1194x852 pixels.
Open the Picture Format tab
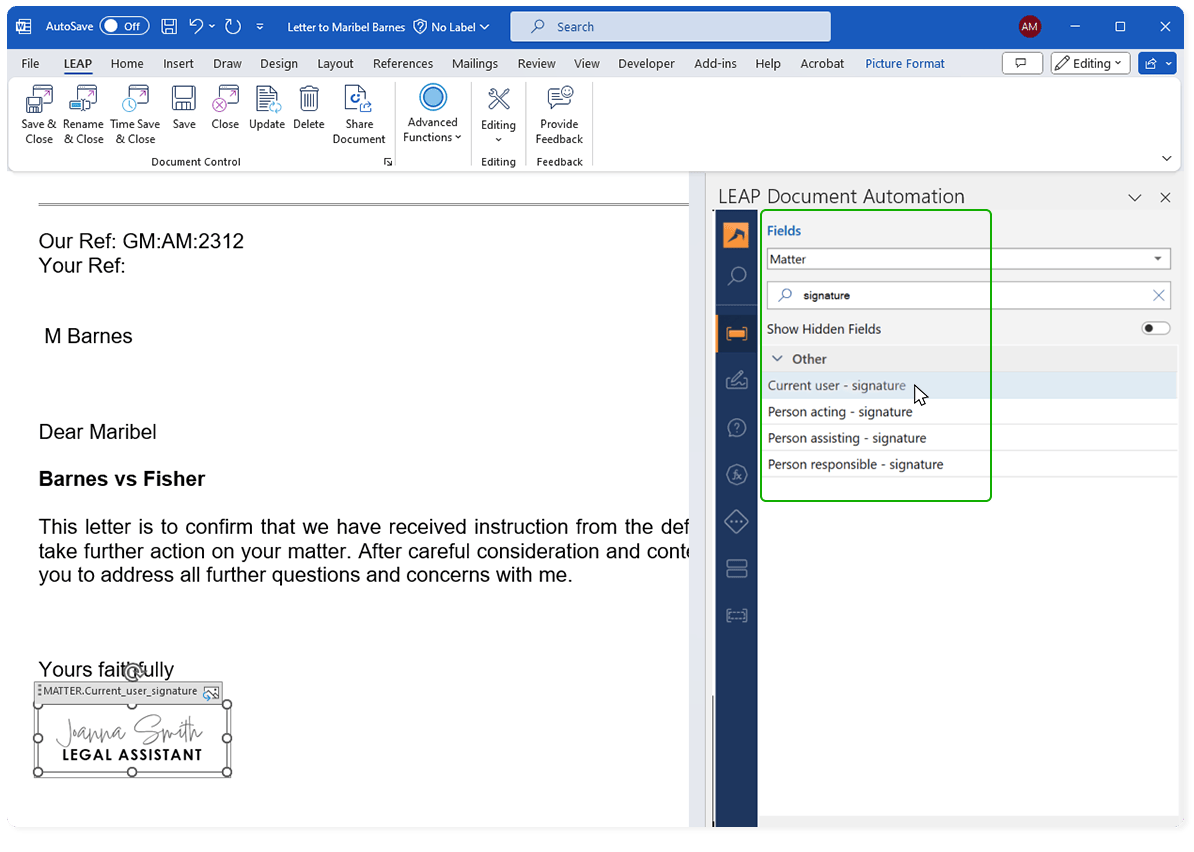click(x=905, y=63)
